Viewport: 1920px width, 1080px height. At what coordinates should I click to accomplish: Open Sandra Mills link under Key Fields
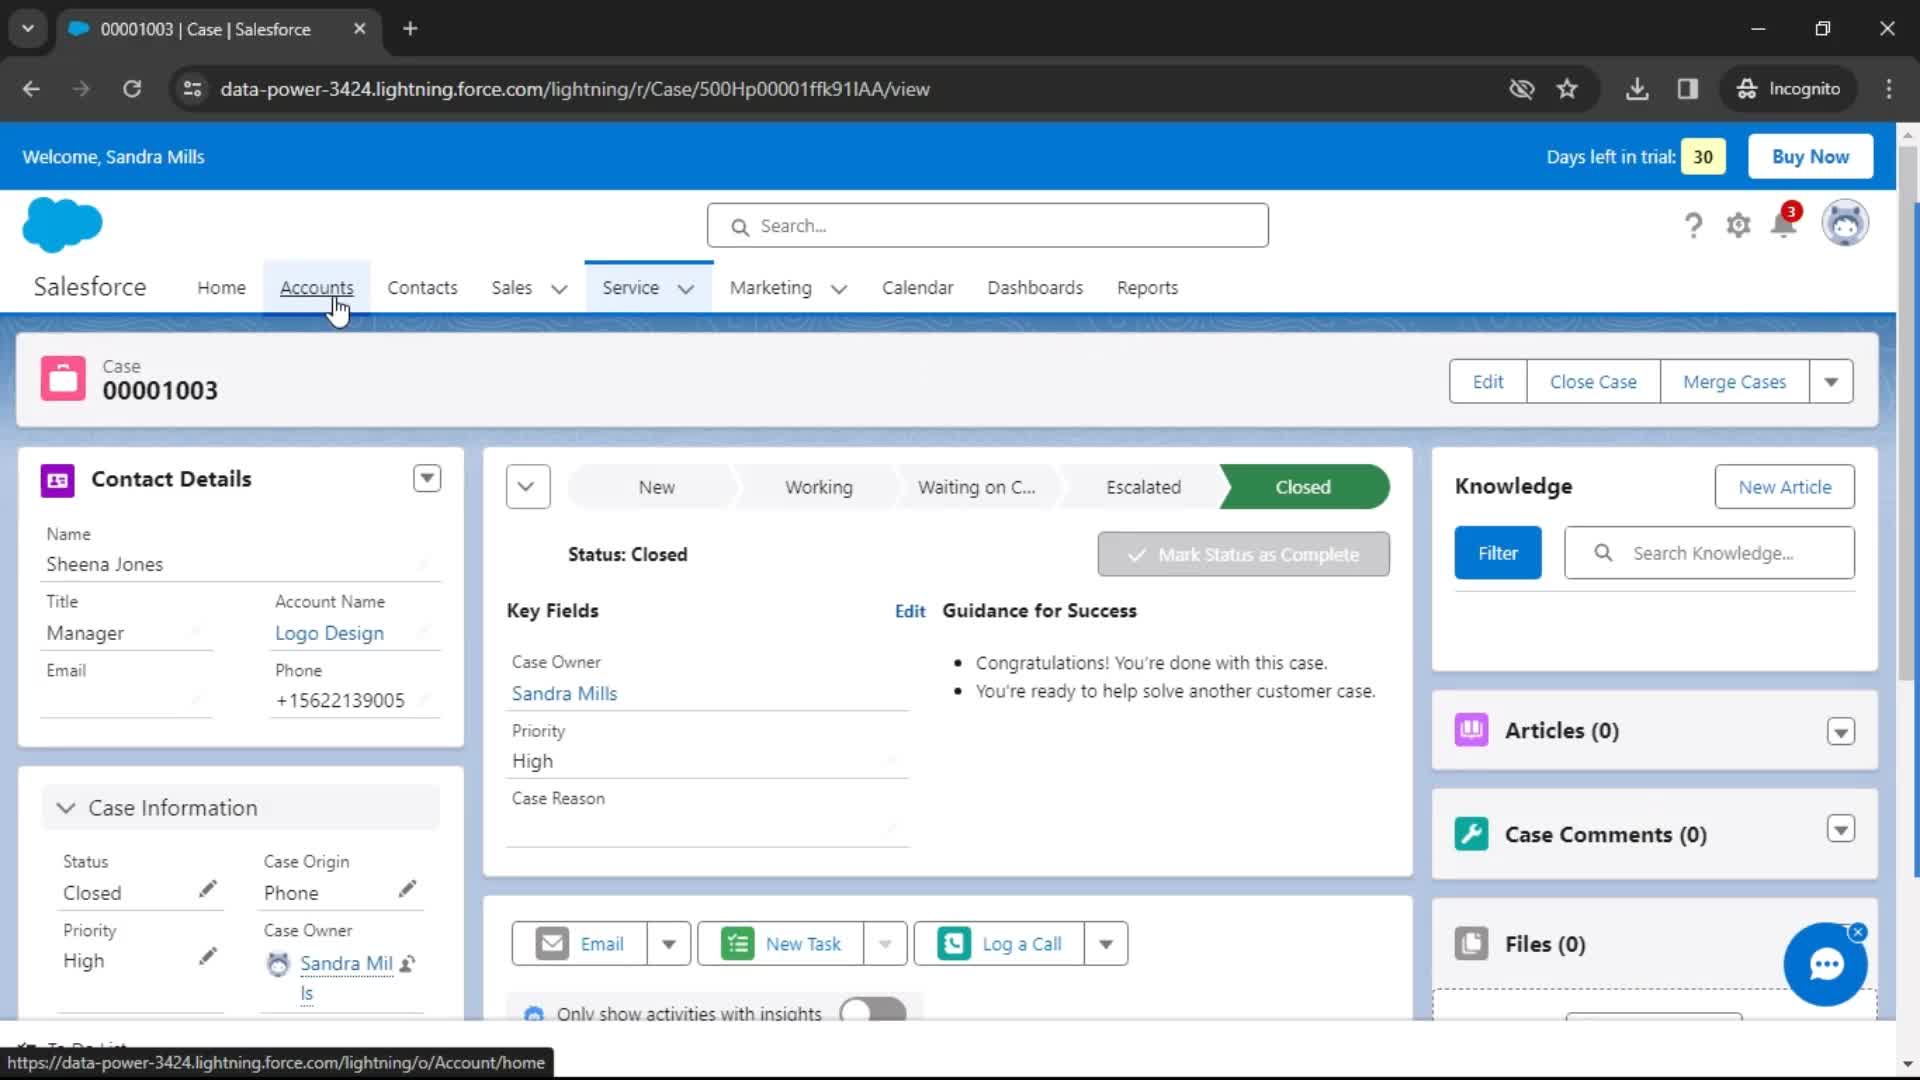click(x=564, y=694)
